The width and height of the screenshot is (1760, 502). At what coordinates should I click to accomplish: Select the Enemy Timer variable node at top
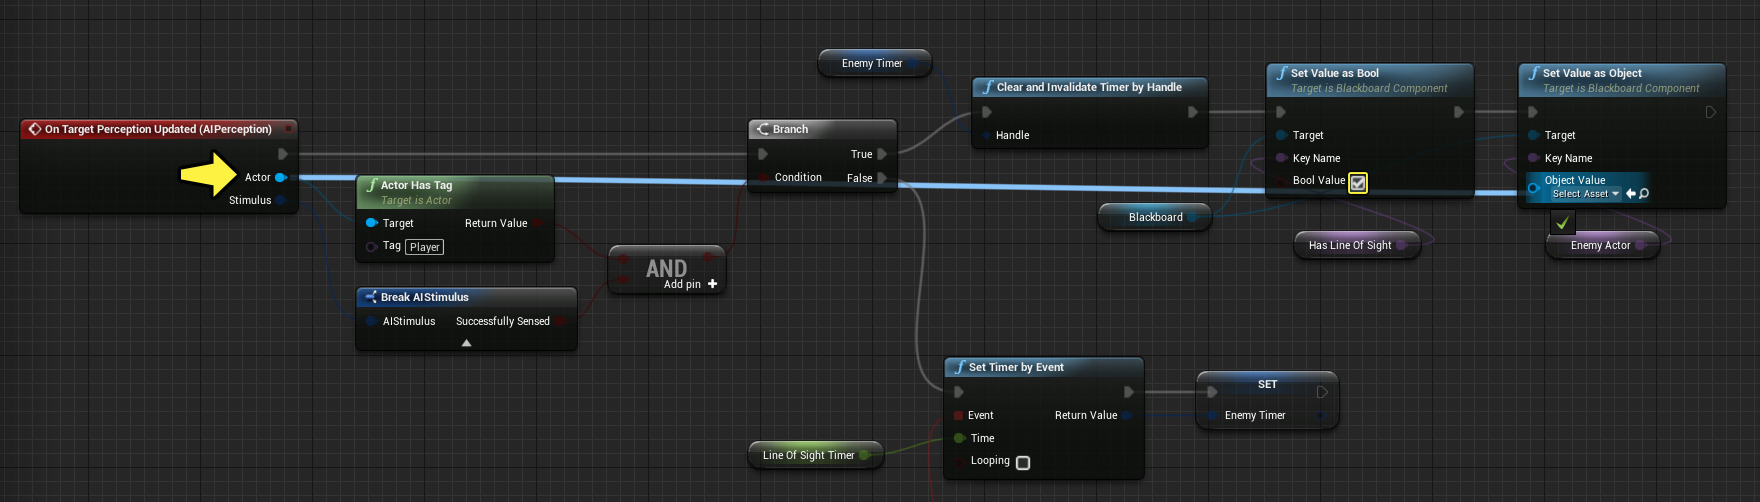pyautogui.click(x=873, y=63)
